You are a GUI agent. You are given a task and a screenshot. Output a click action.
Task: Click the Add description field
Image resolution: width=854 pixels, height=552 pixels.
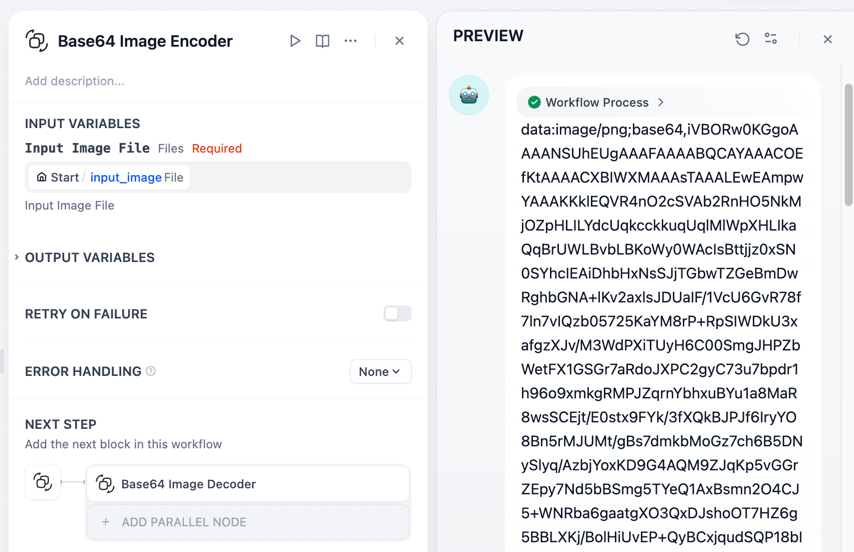coord(75,81)
